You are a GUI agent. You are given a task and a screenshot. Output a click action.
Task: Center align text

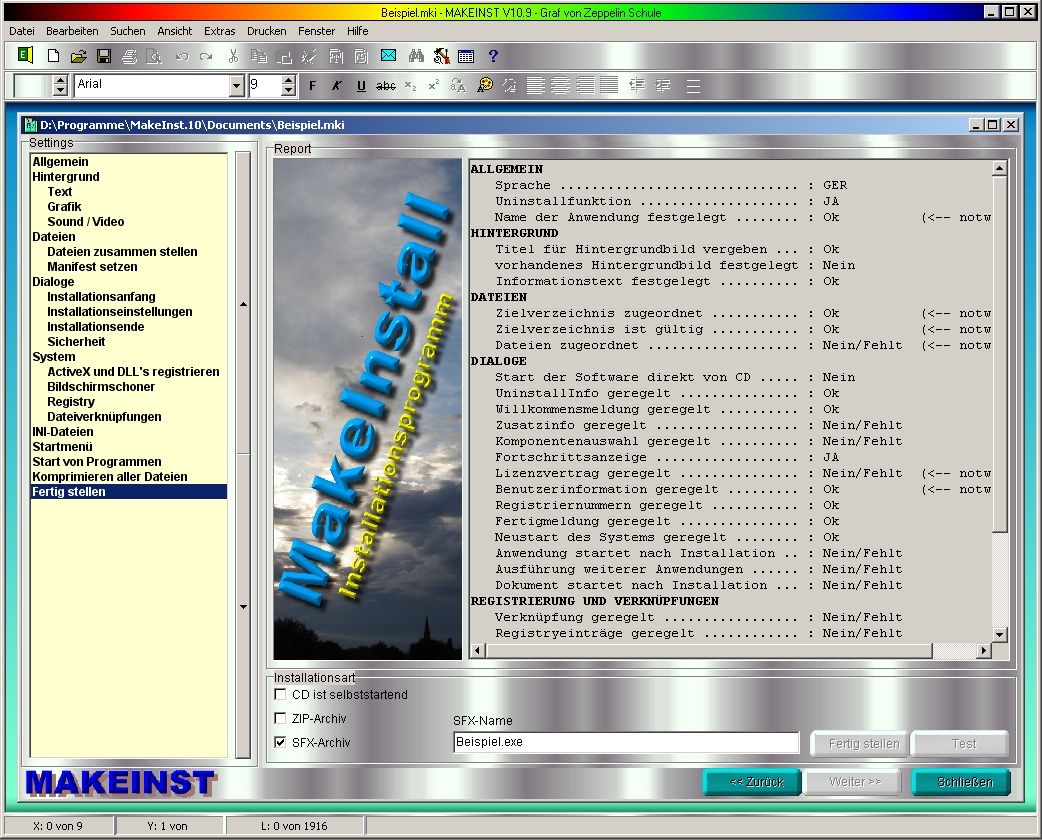point(560,85)
